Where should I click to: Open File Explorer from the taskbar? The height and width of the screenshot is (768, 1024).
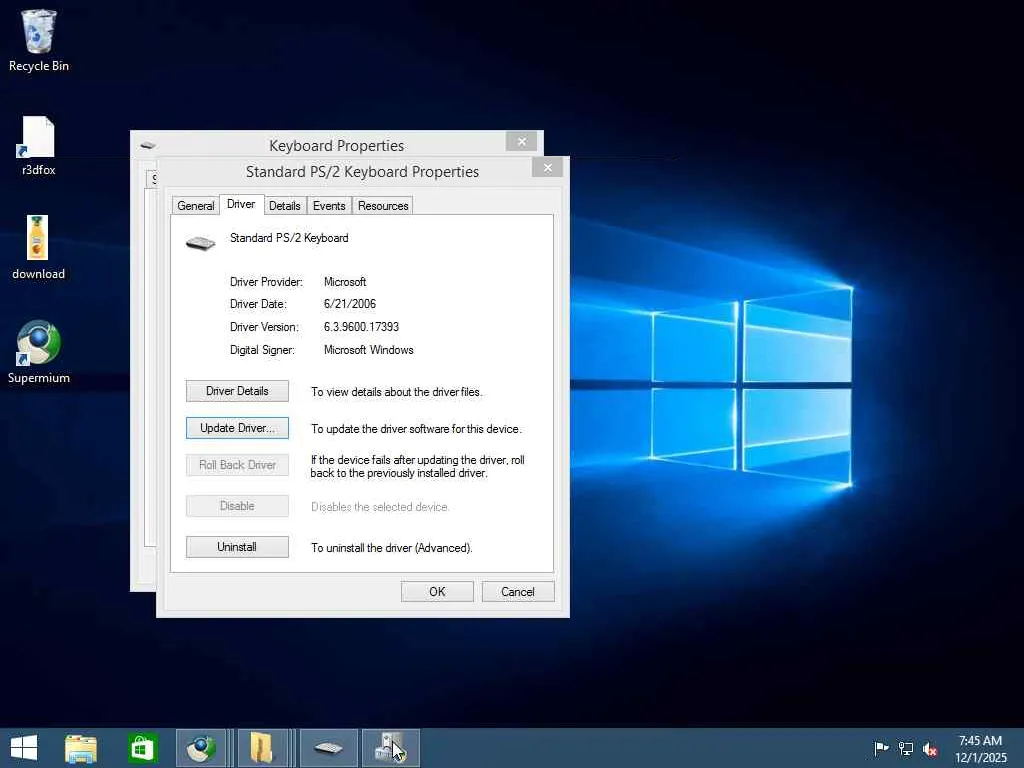(x=81, y=748)
